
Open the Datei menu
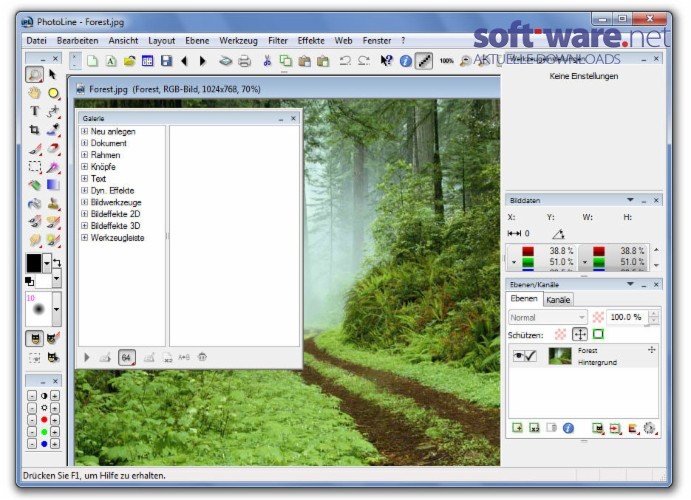(x=36, y=41)
